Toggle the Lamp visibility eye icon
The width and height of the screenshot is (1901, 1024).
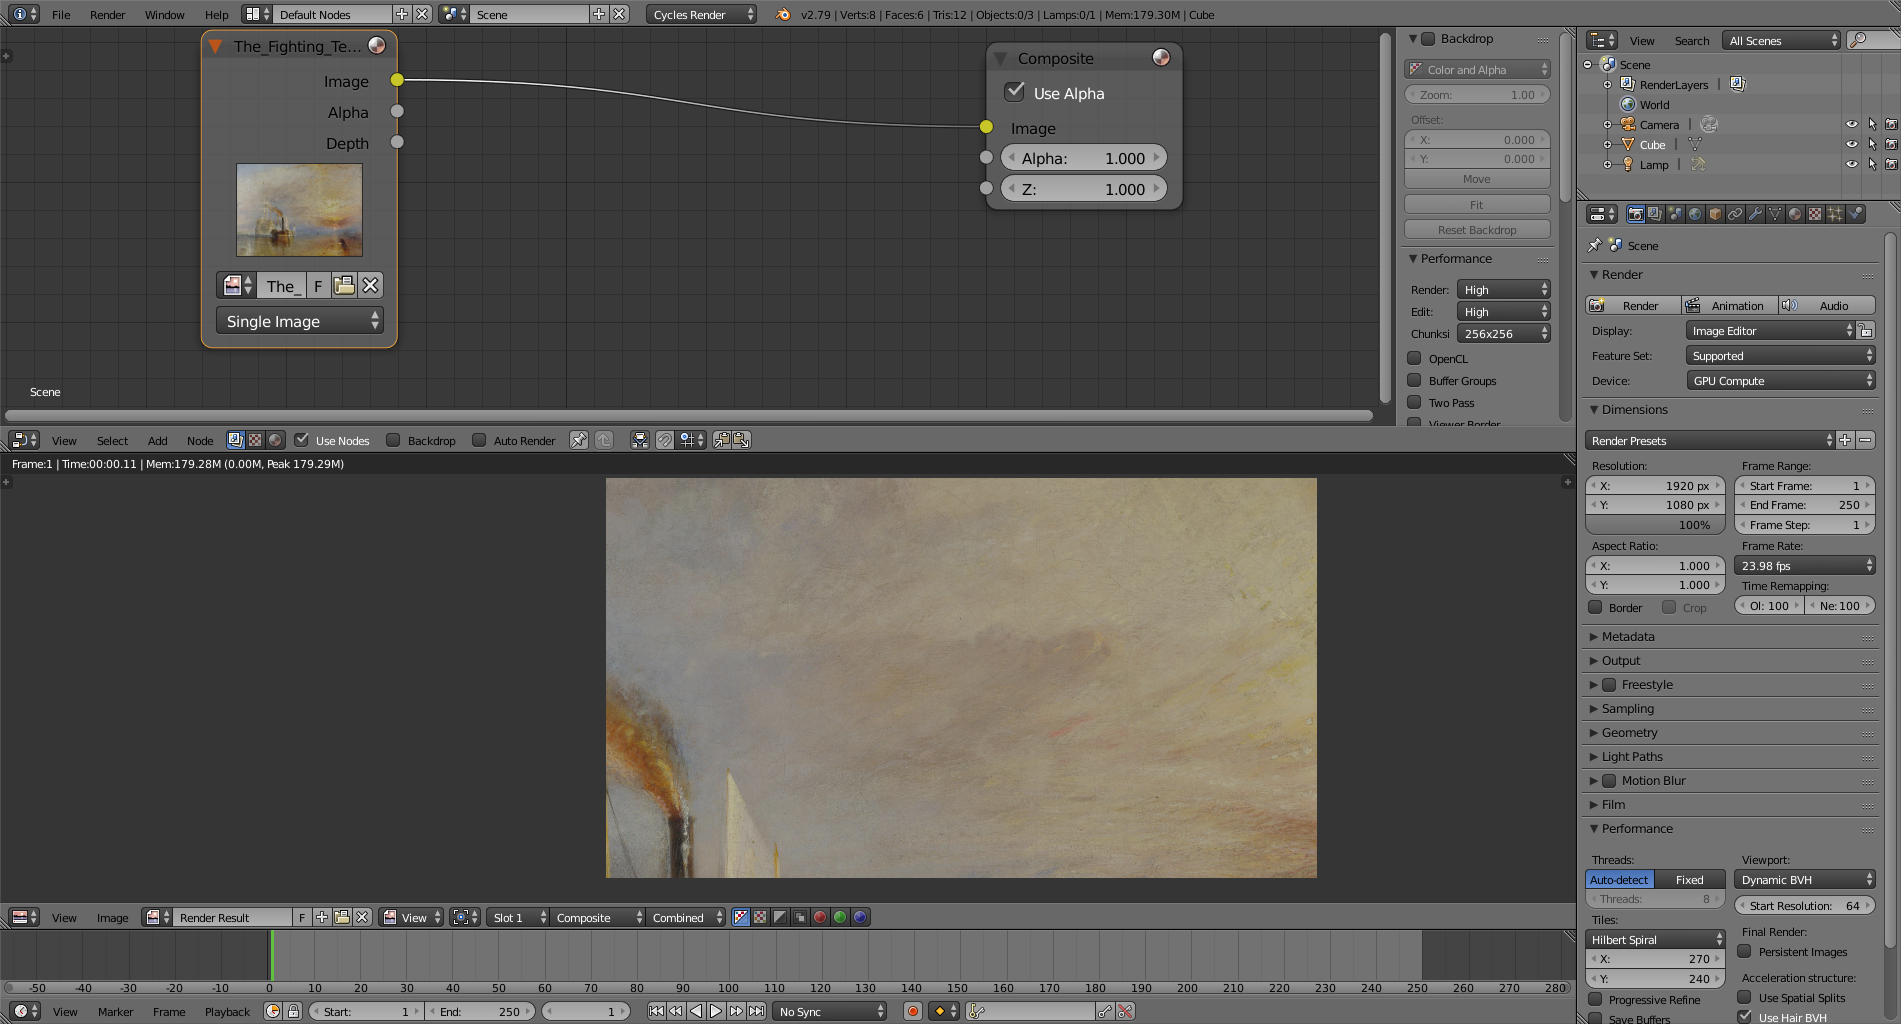pos(1851,164)
